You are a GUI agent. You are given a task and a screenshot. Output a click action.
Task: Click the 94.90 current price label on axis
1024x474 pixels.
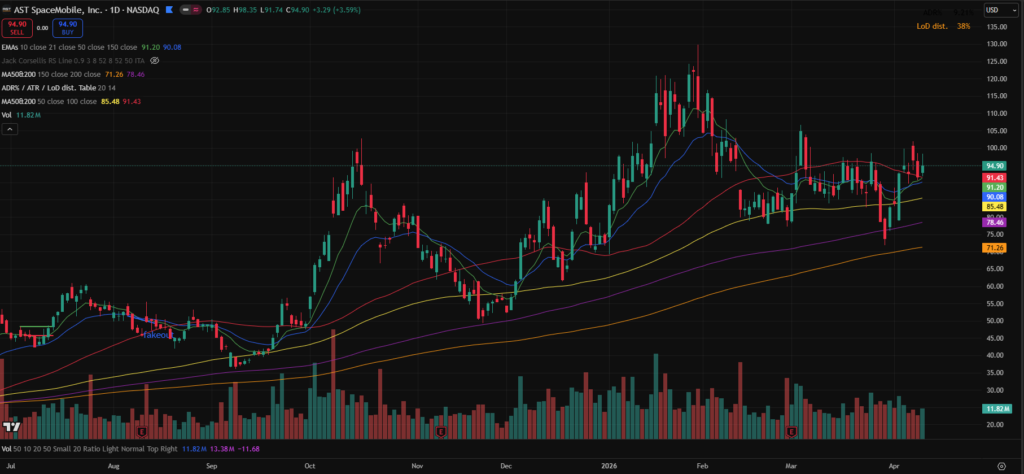point(994,166)
